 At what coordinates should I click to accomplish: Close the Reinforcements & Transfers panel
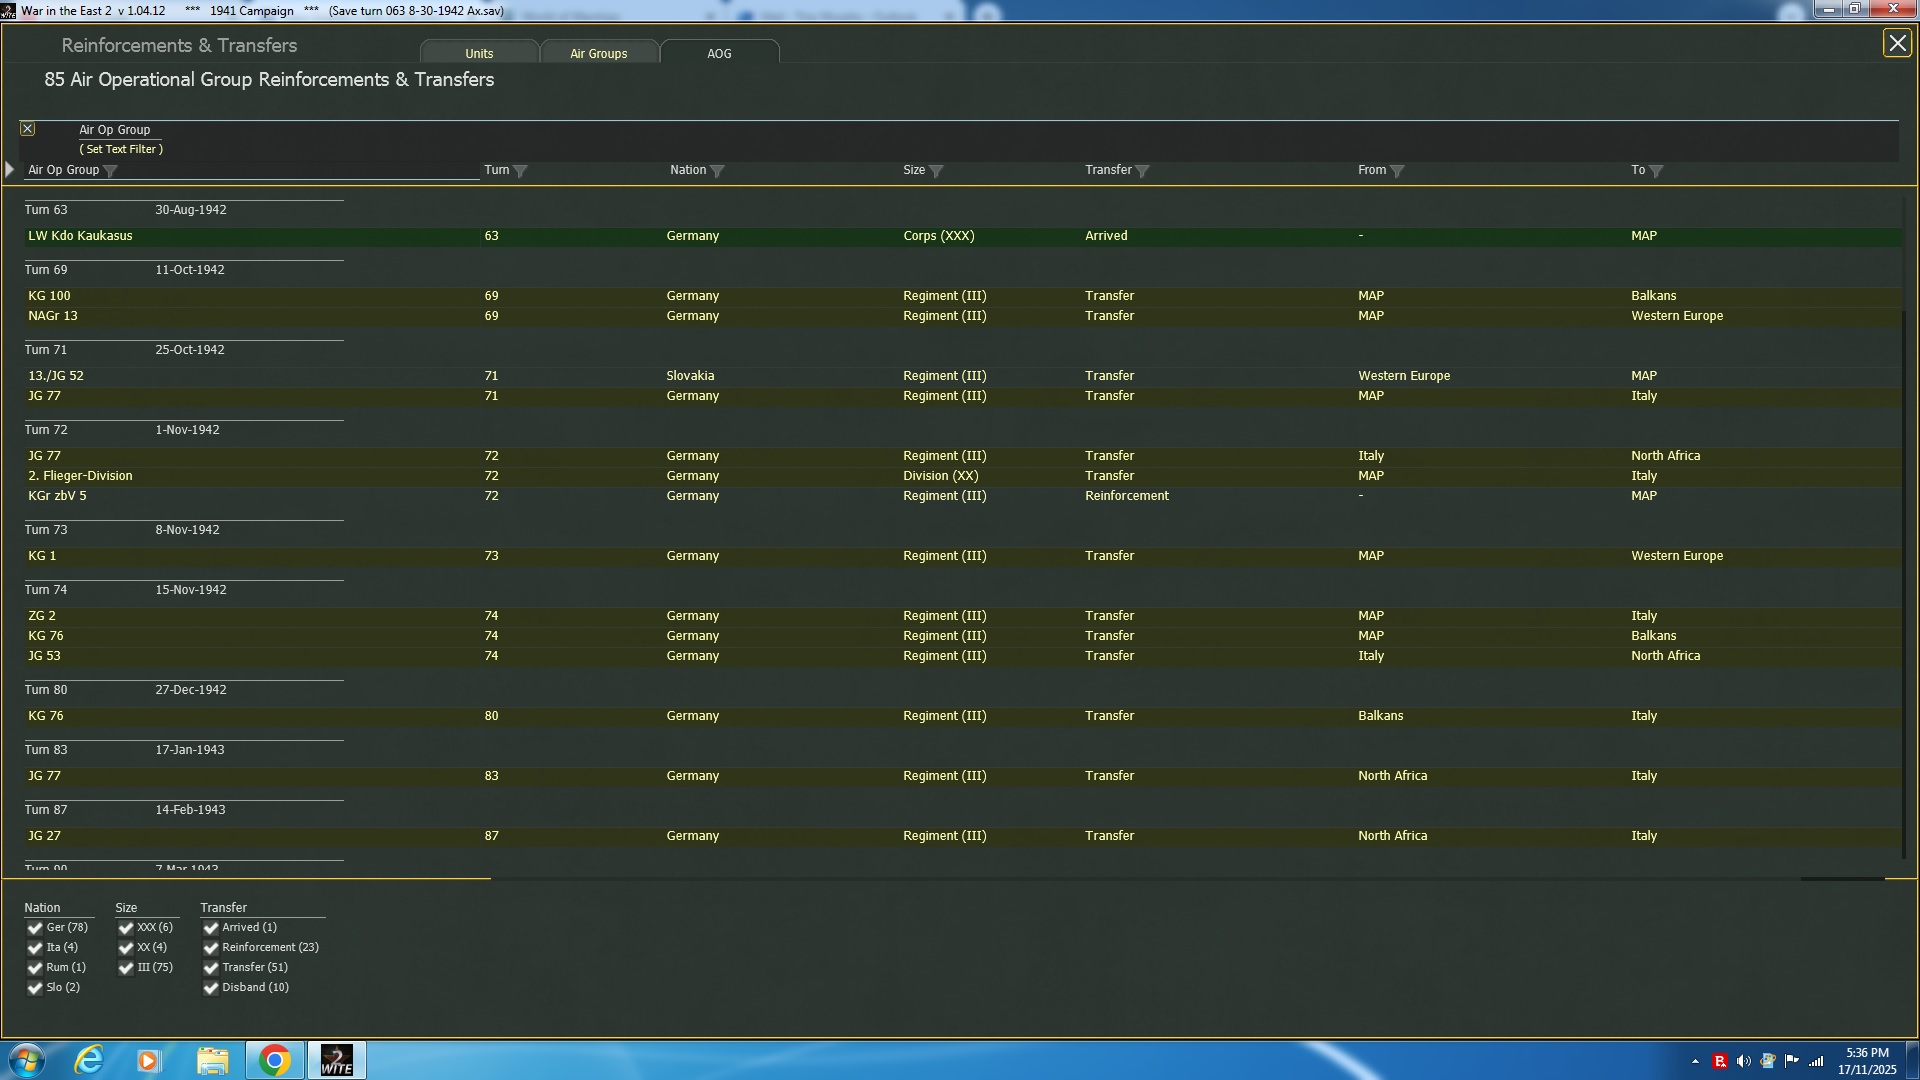click(1896, 43)
